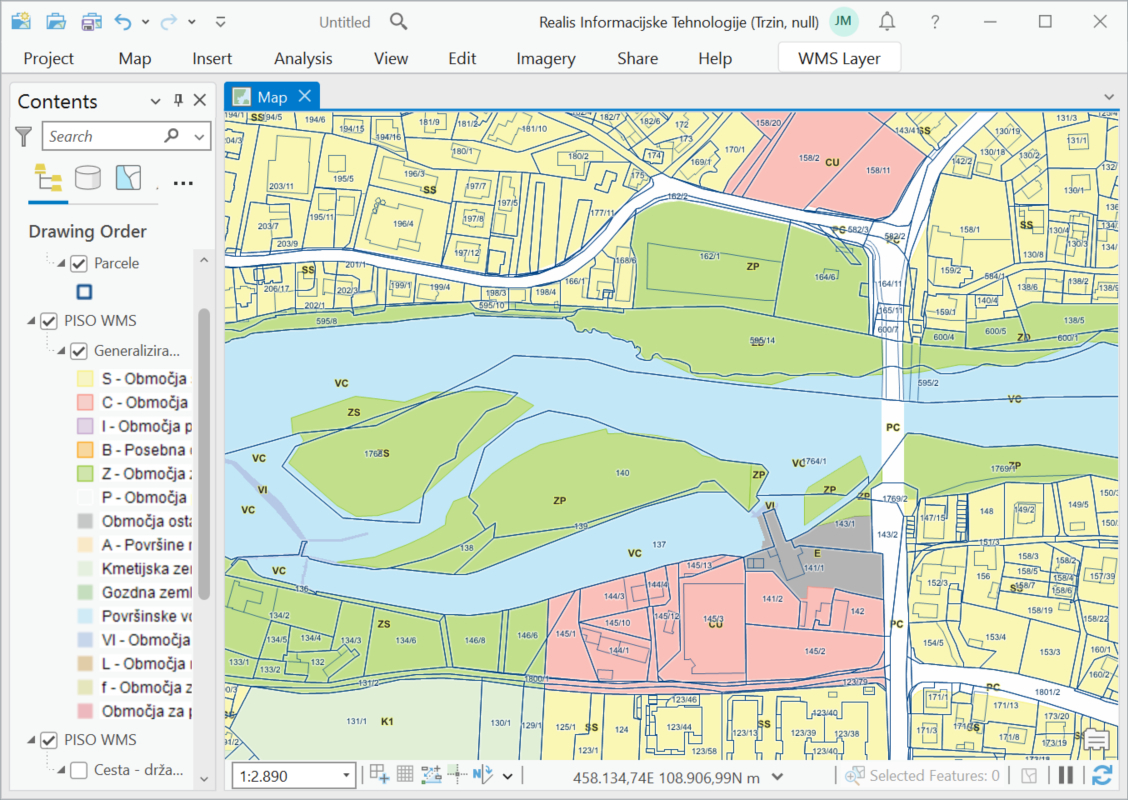The image size is (1128, 800).
Task: Switch to the WMS Layer tab
Action: [839, 58]
